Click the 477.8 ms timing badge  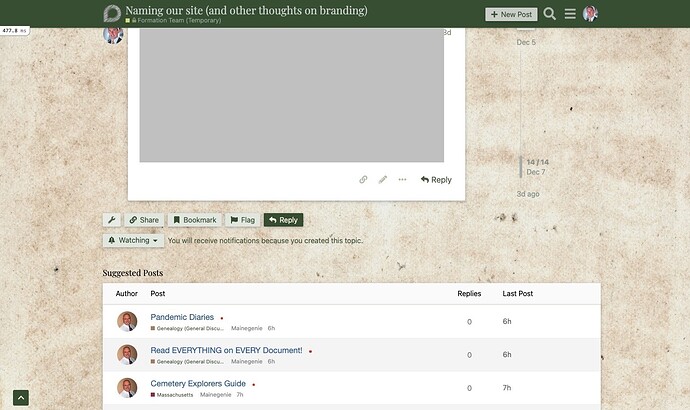point(15,31)
